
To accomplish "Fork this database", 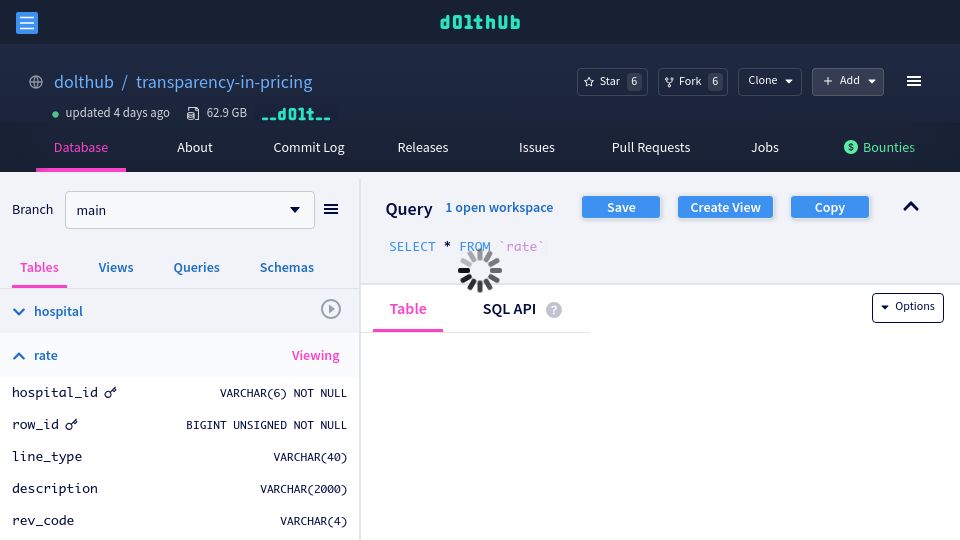I will (692, 81).
